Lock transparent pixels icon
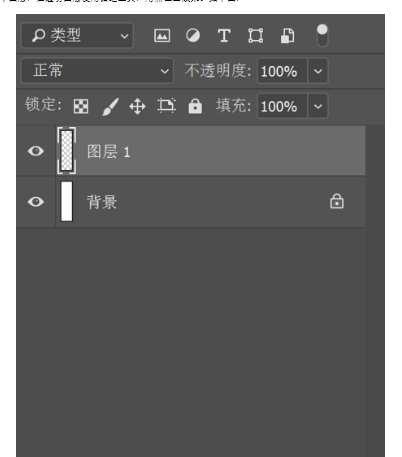 [81, 106]
